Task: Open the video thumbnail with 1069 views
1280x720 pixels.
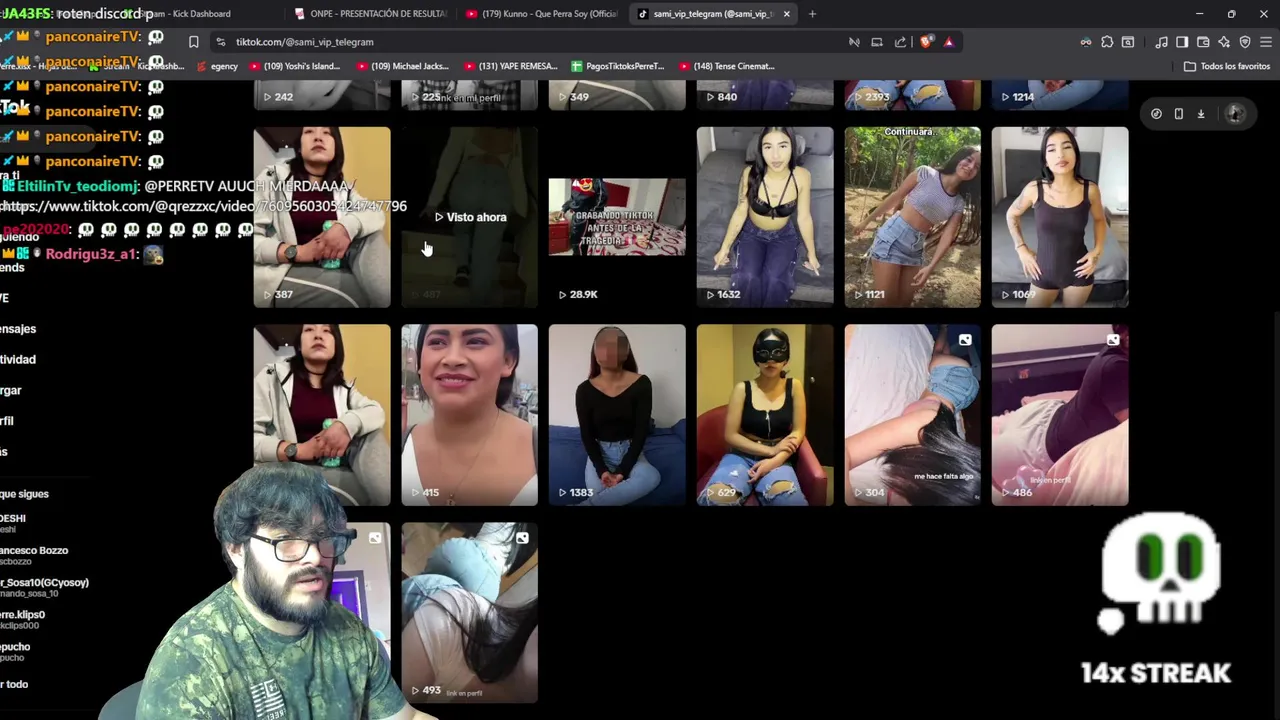Action: 1060,217
